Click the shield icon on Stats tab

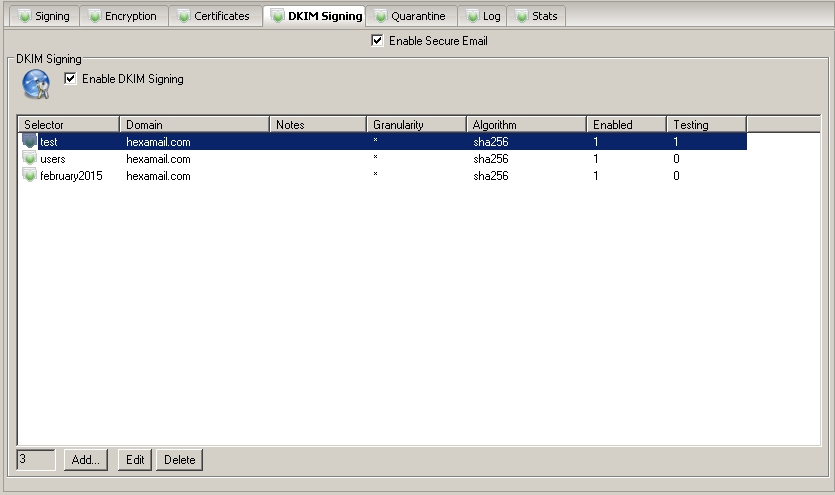[x=521, y=17]
